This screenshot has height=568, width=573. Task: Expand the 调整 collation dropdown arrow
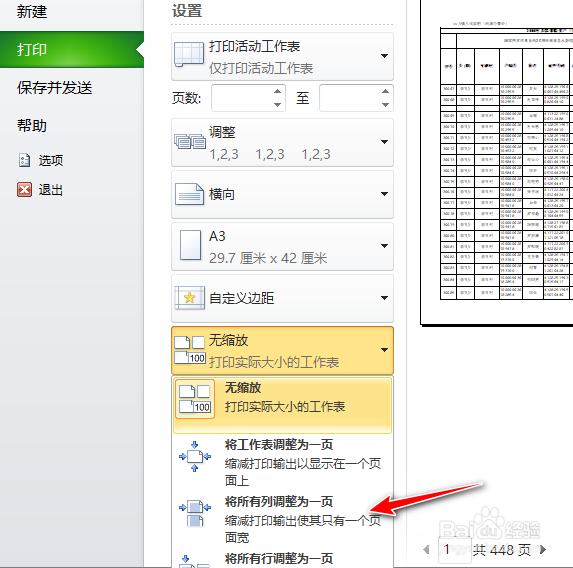[x=384, y=142]
